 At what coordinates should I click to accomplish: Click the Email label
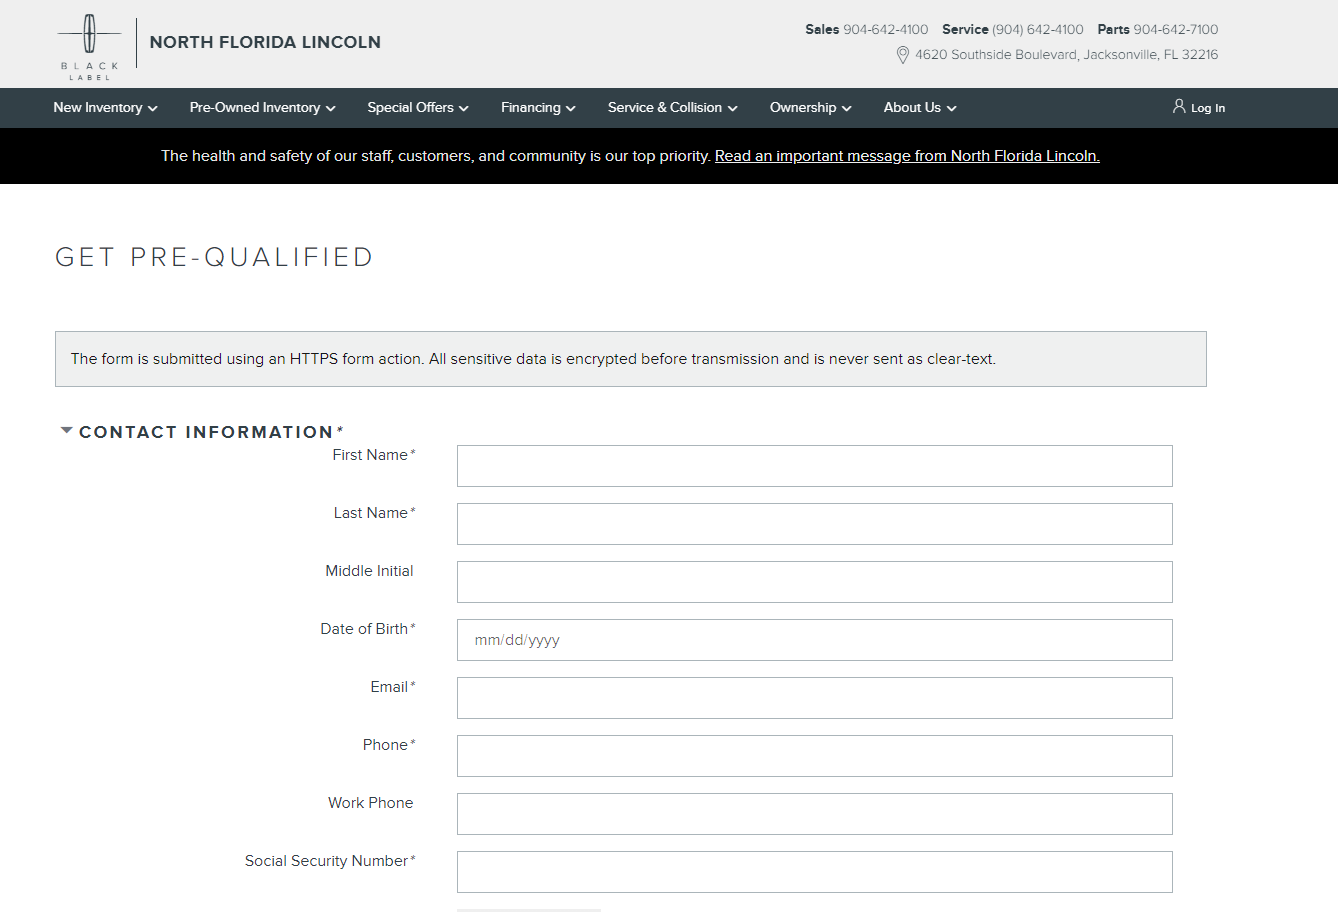(392, 687)
